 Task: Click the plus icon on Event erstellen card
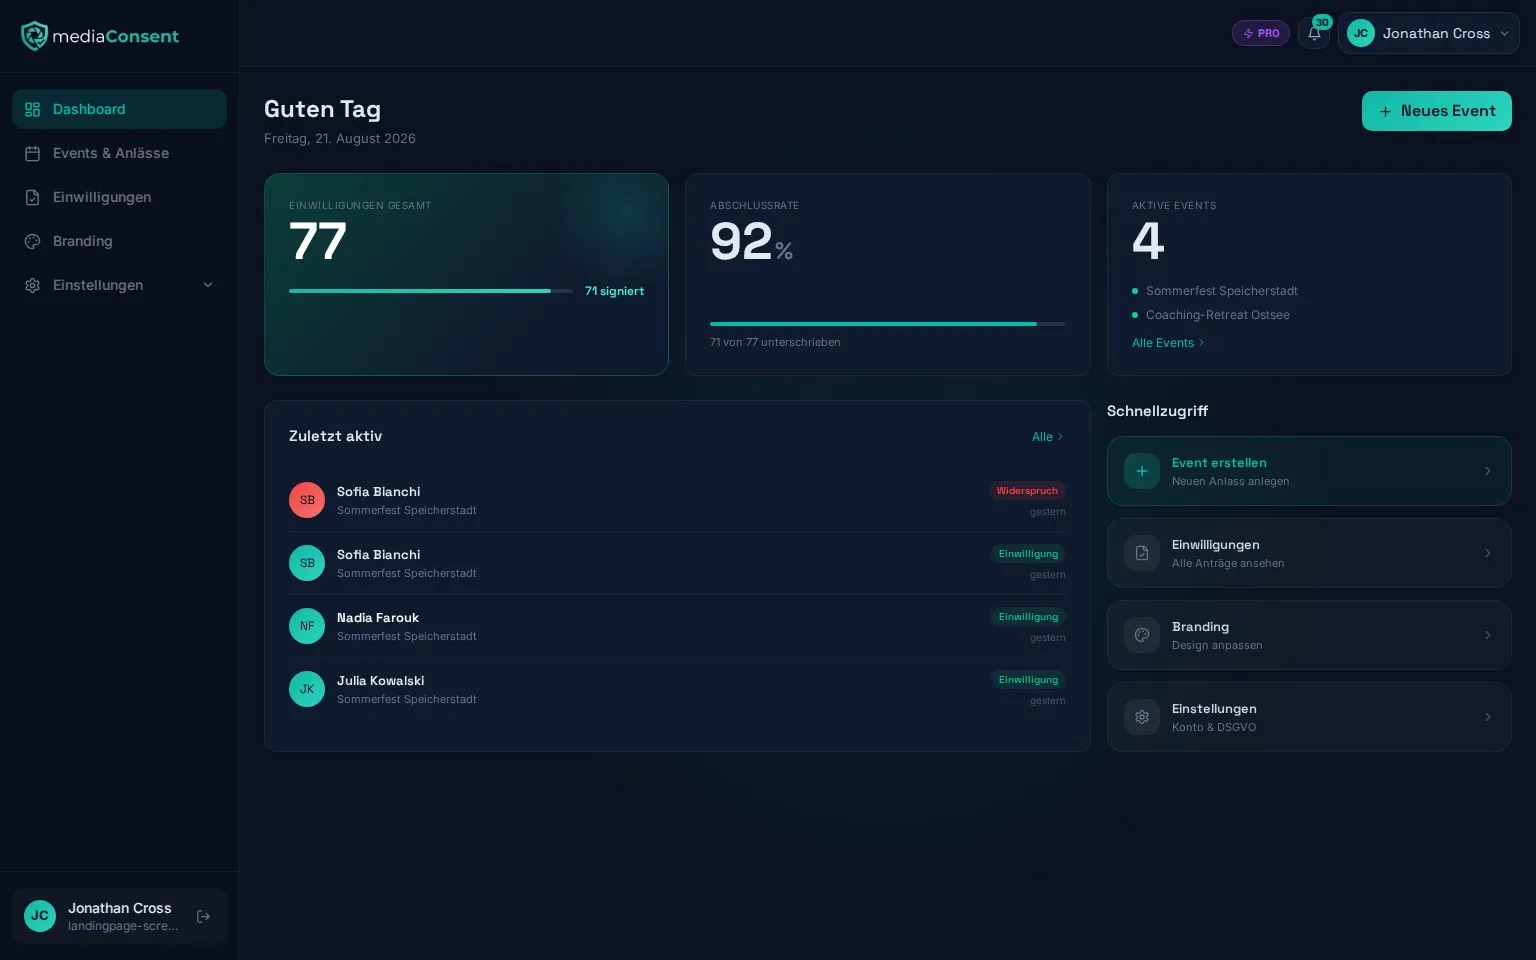[1141, 471]
